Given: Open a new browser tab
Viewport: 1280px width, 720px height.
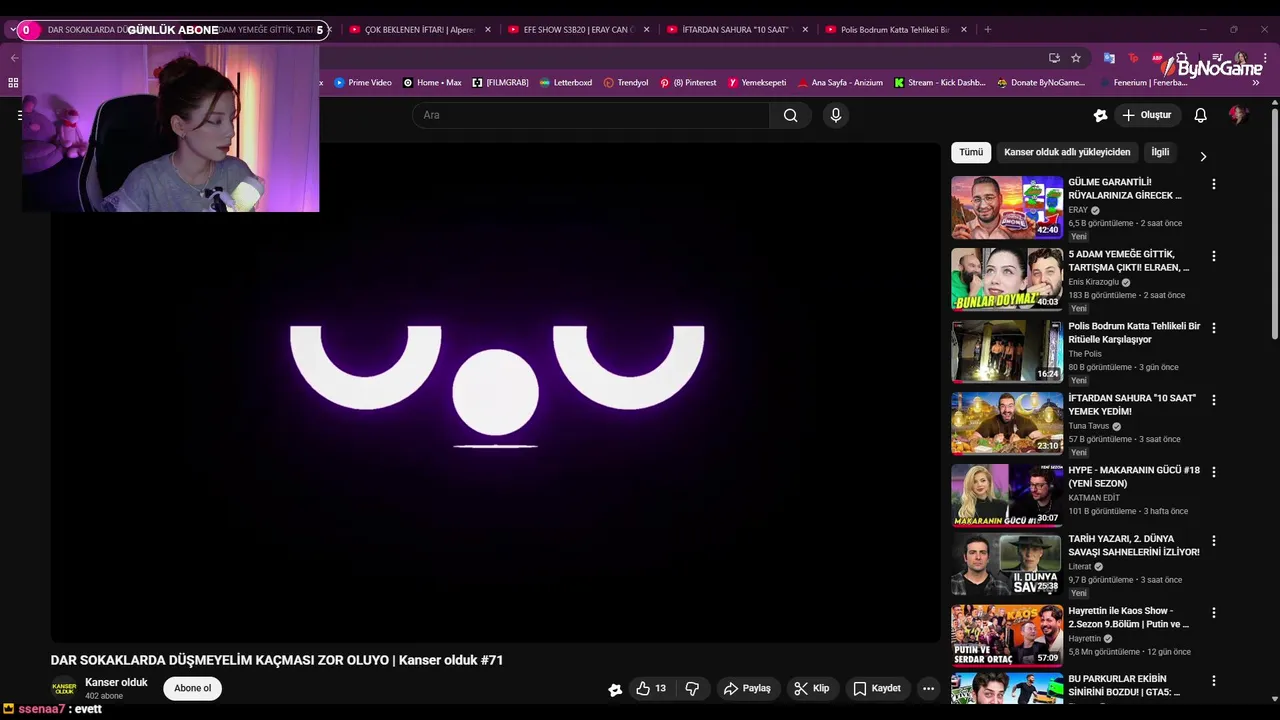Looking at the screenshot, I should (x=987, y=30).
